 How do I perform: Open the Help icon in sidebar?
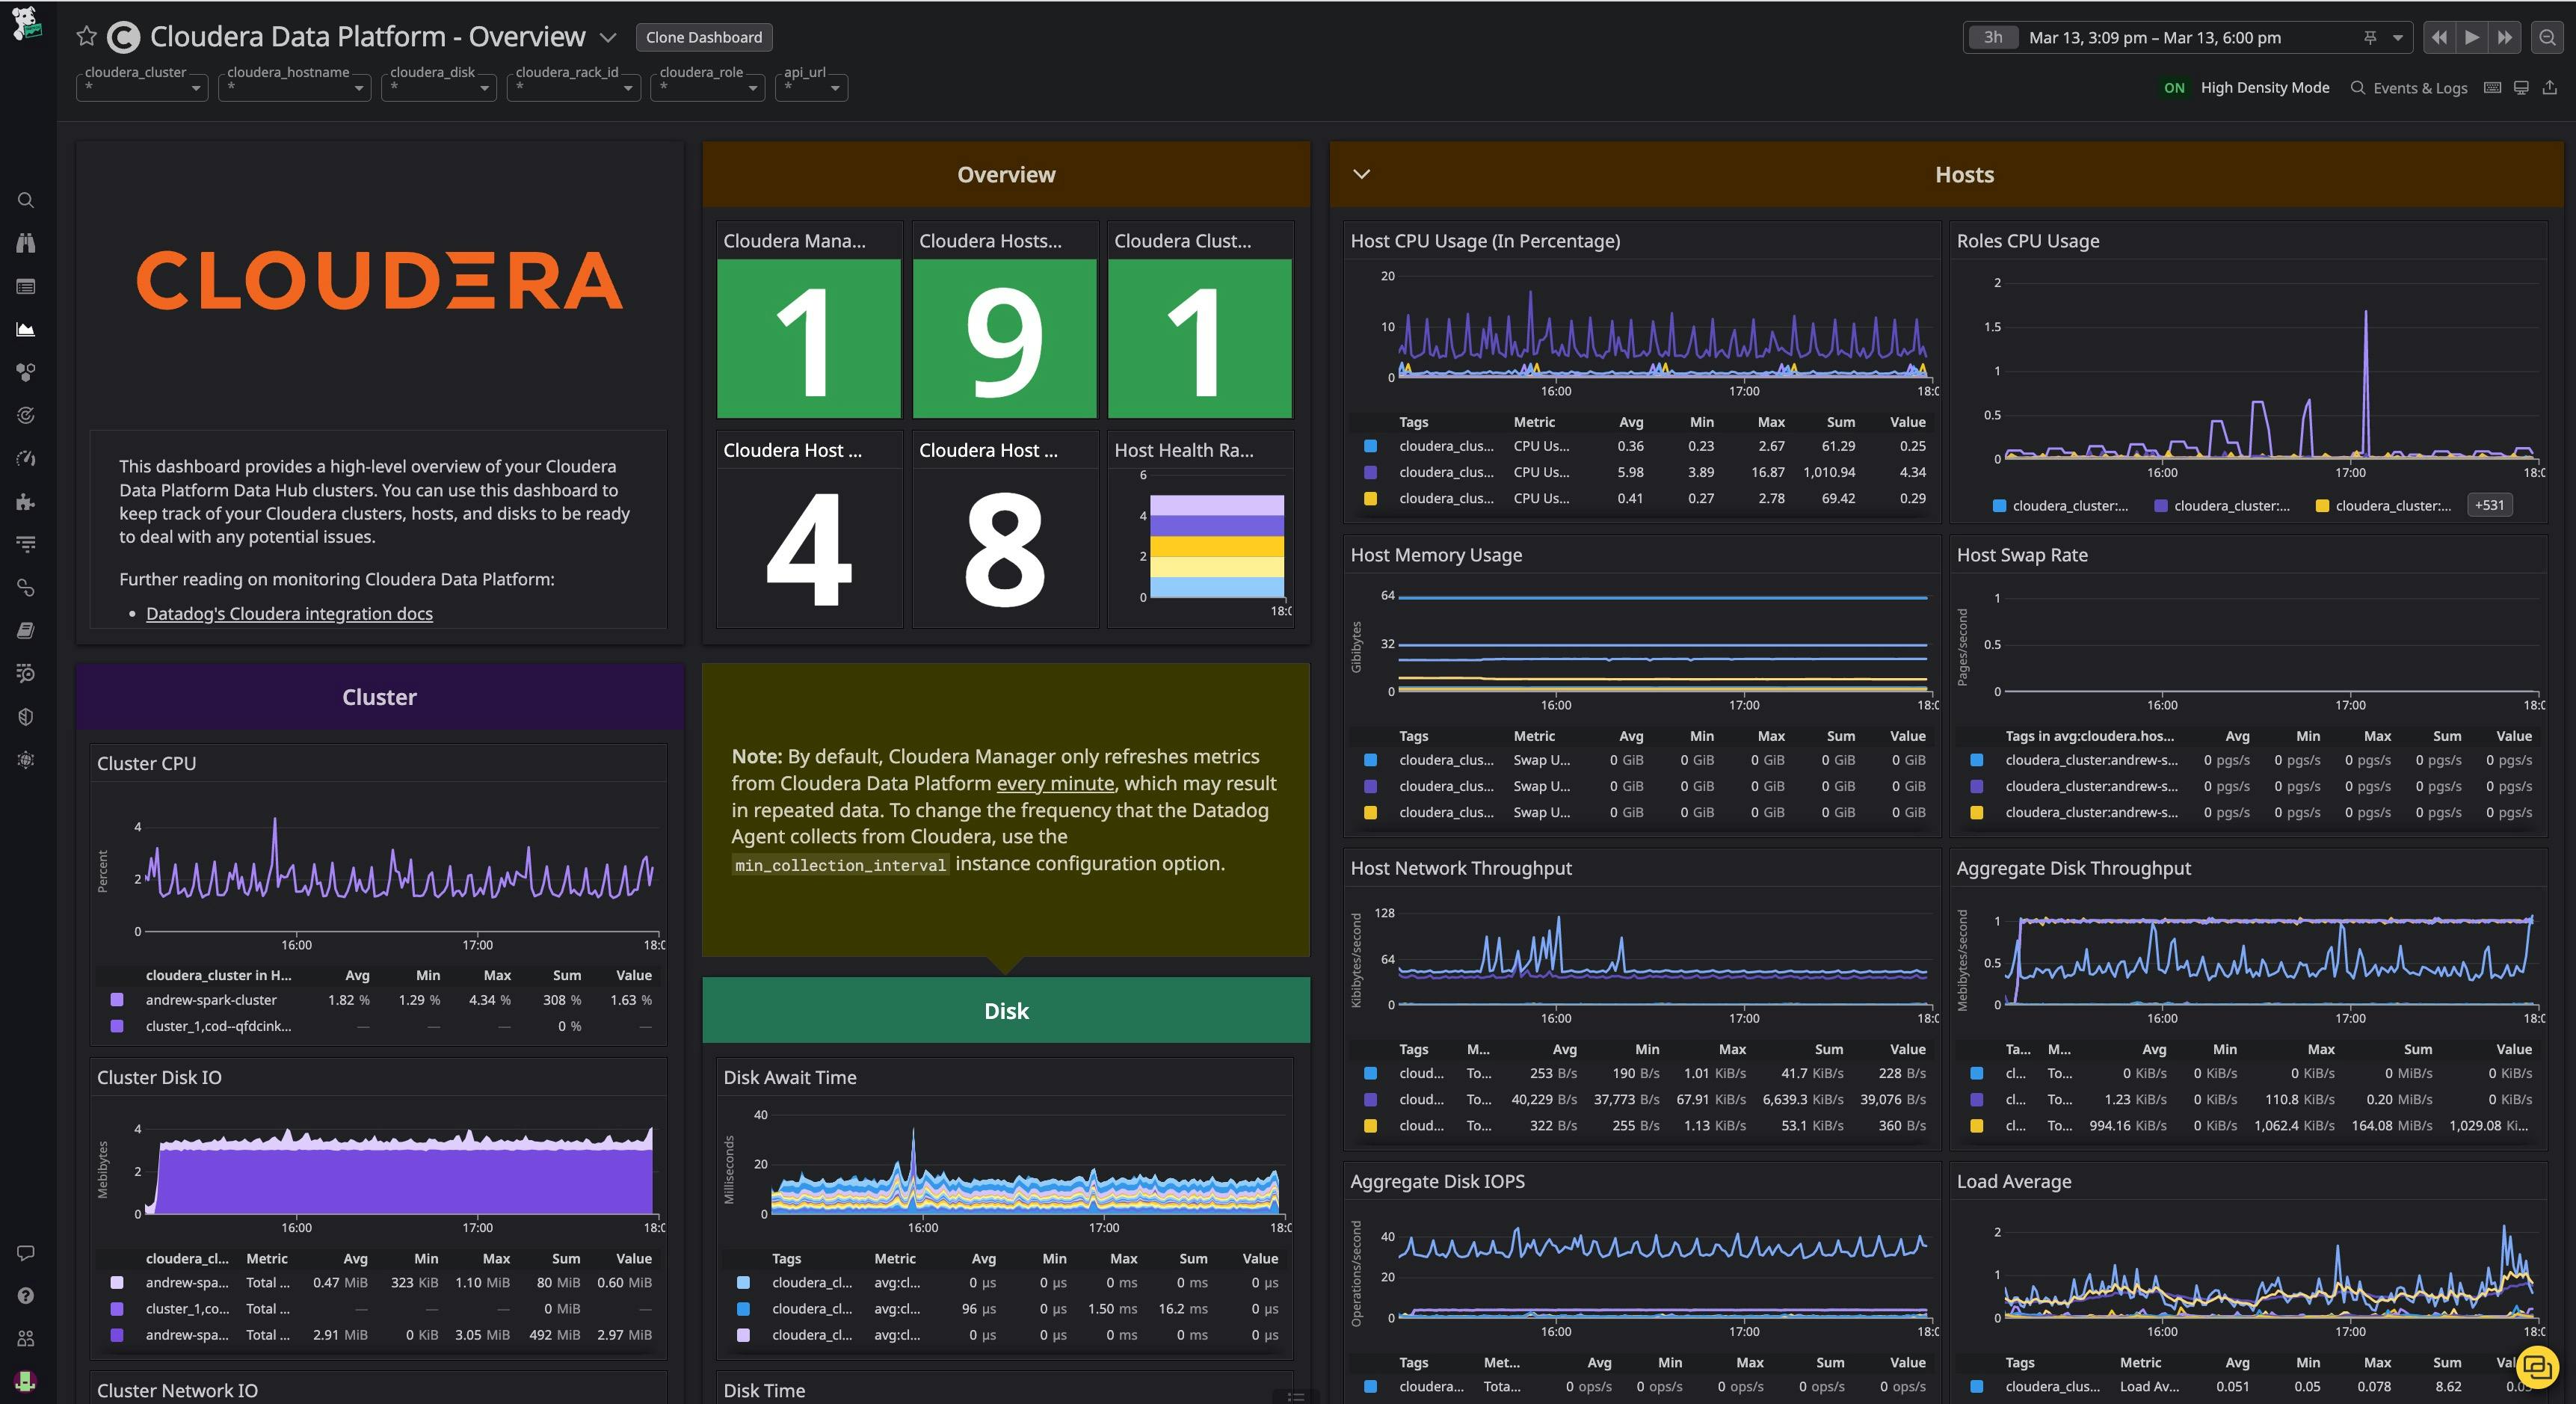pyautogui.click(x=26, y=1295)
